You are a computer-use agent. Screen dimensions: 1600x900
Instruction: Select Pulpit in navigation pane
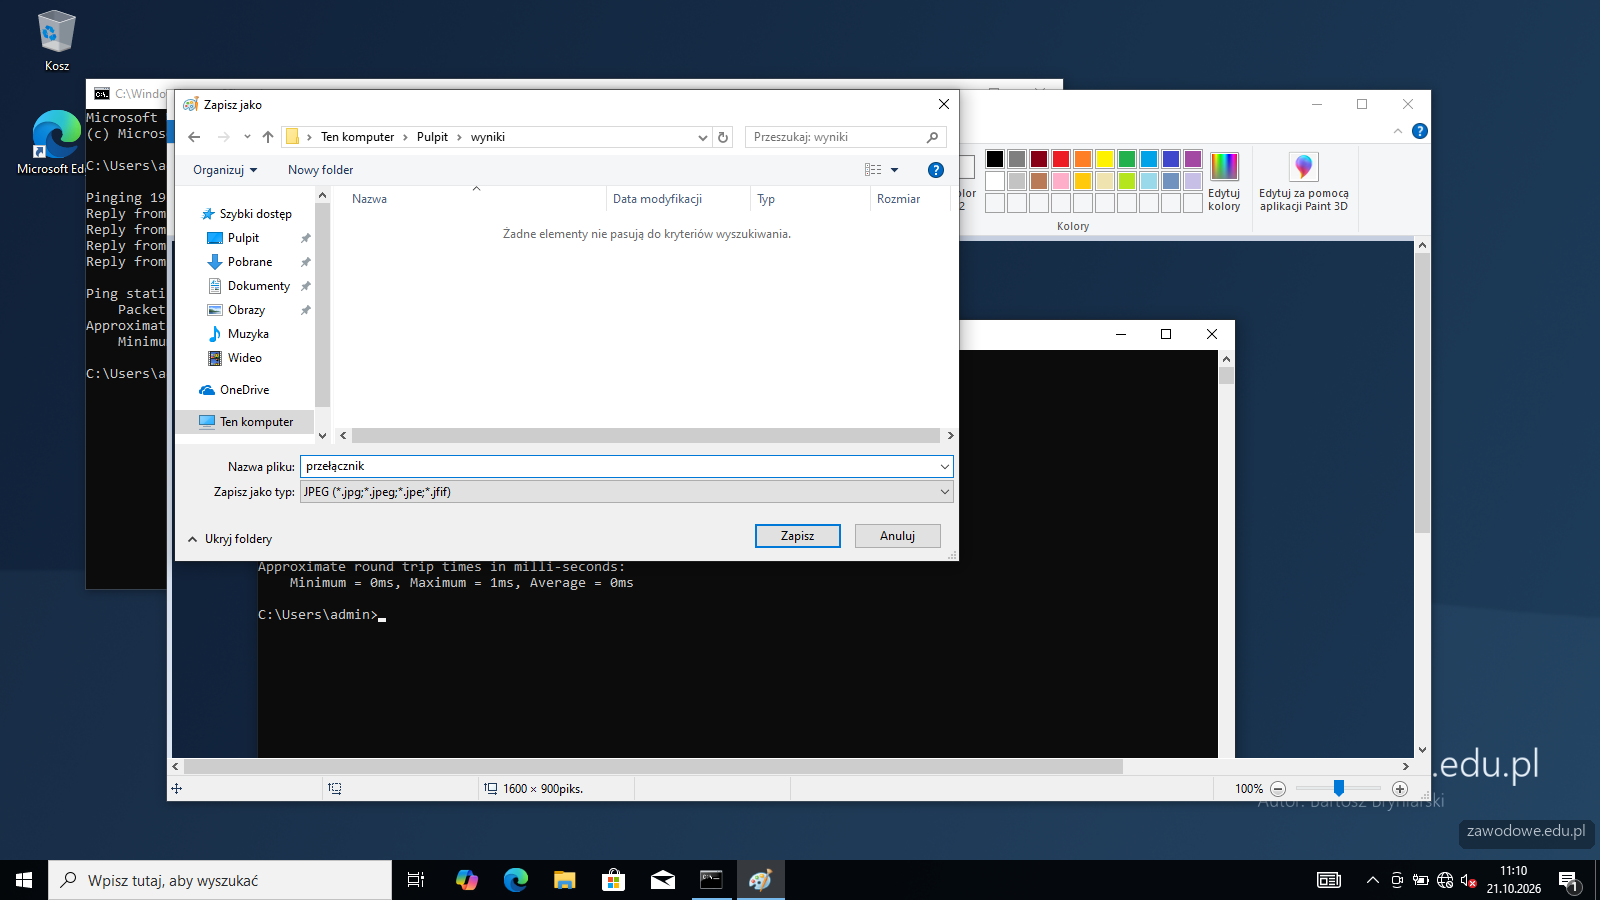pyautogui.click(x=243, y=238)
